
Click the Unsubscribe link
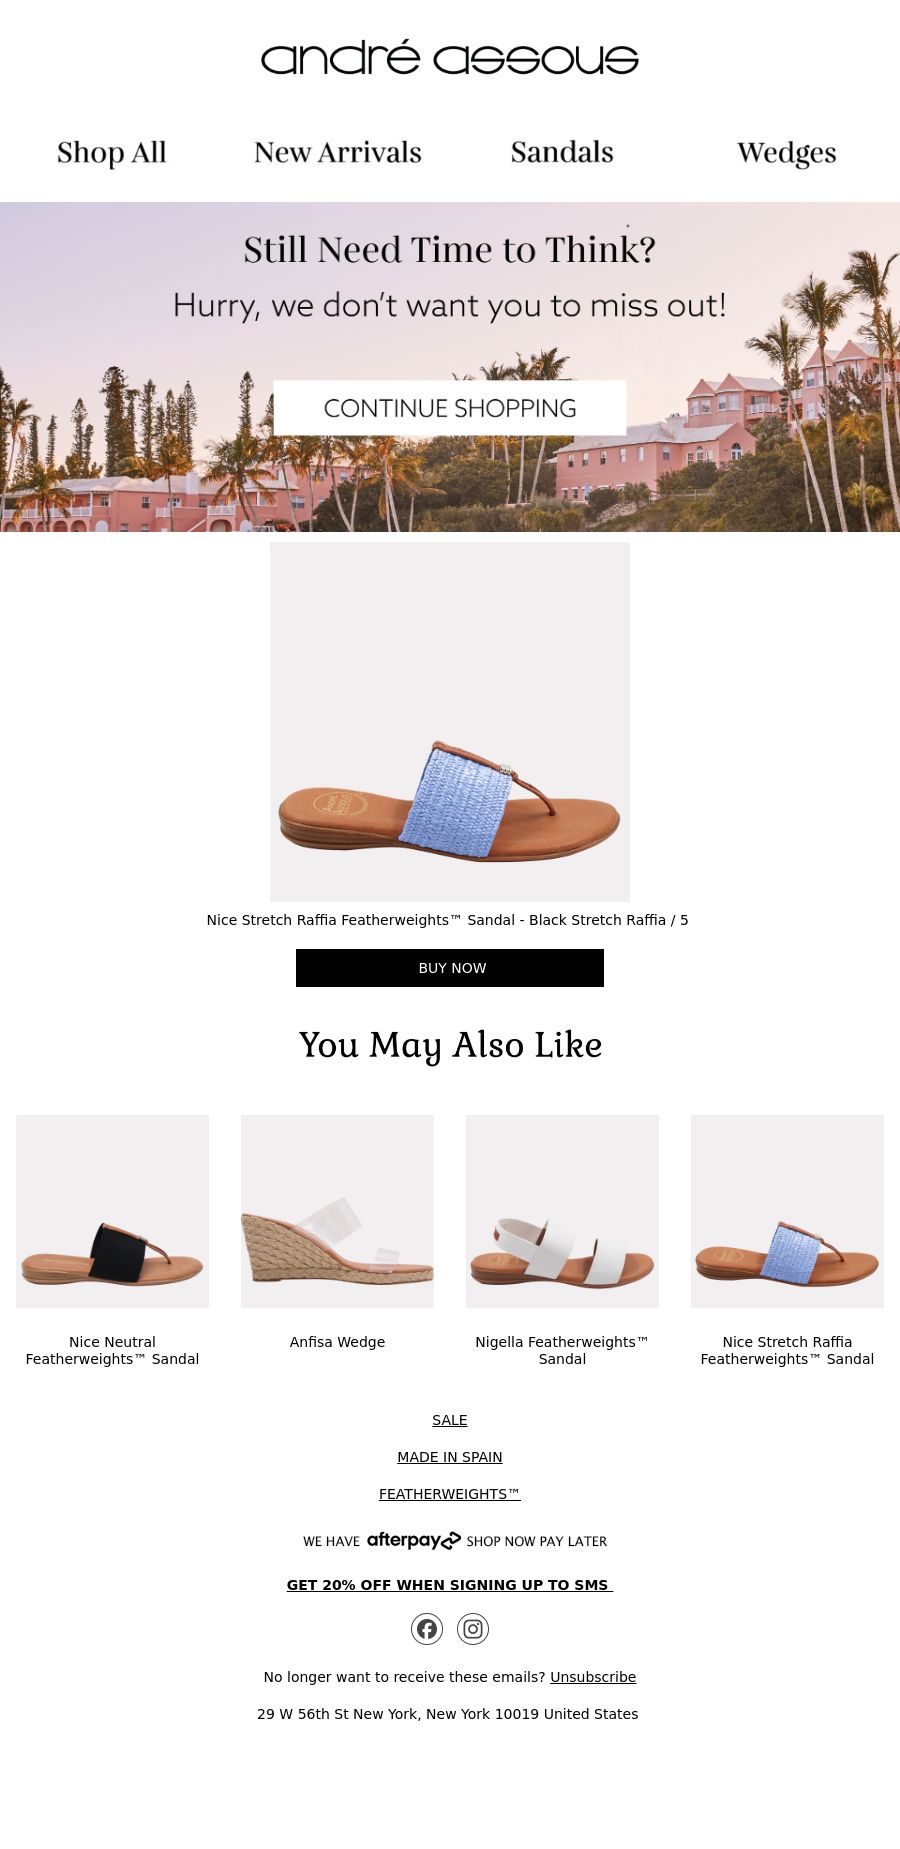[x=593, y=1677]
